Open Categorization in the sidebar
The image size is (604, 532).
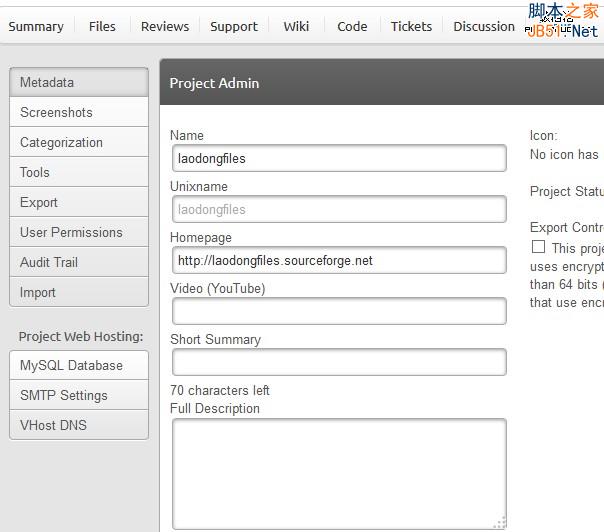pyautogui.click(x=79, y=142)
